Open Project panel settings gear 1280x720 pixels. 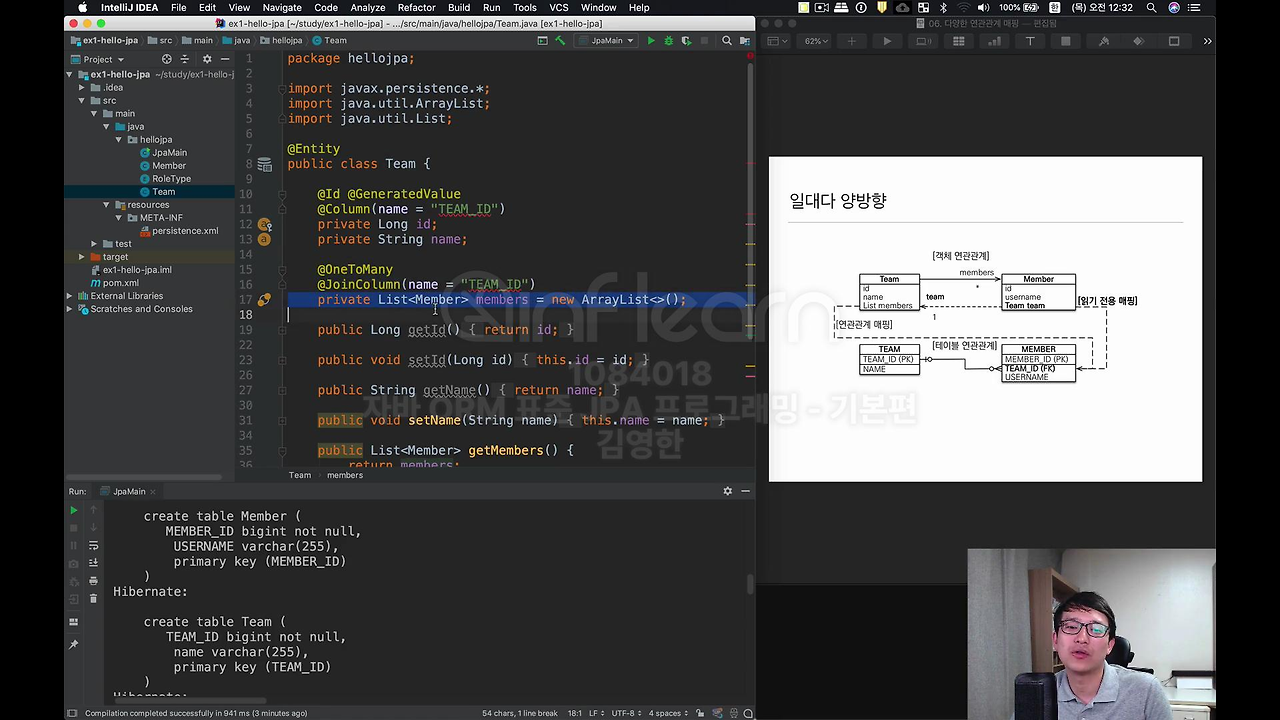207,59
